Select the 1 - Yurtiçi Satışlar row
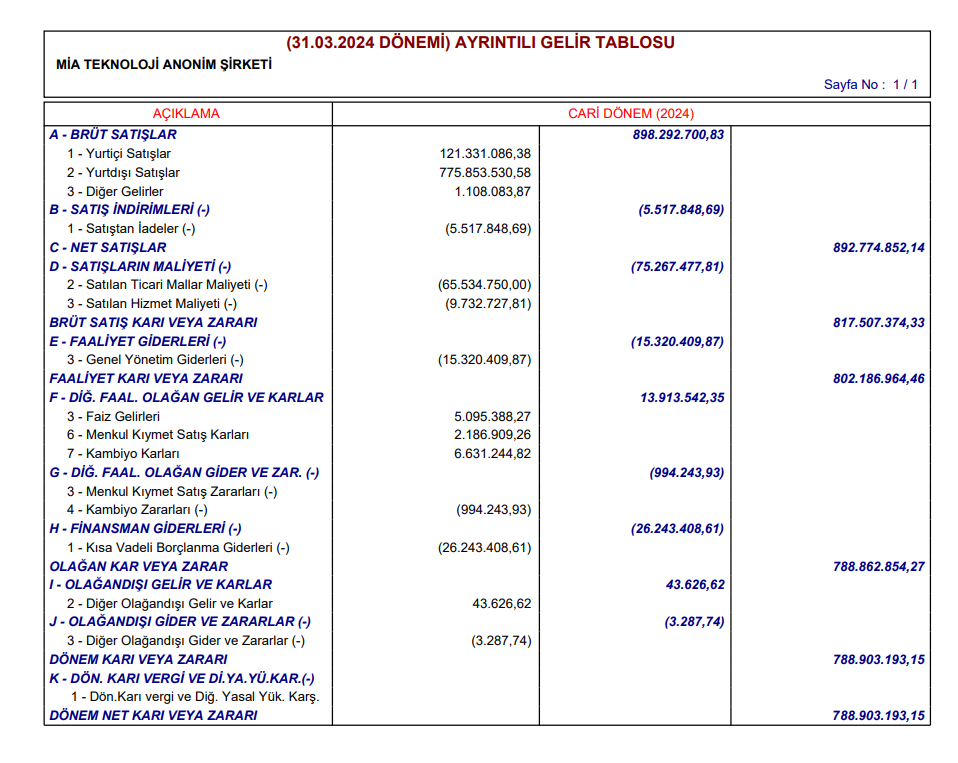 tap(119, 153)
